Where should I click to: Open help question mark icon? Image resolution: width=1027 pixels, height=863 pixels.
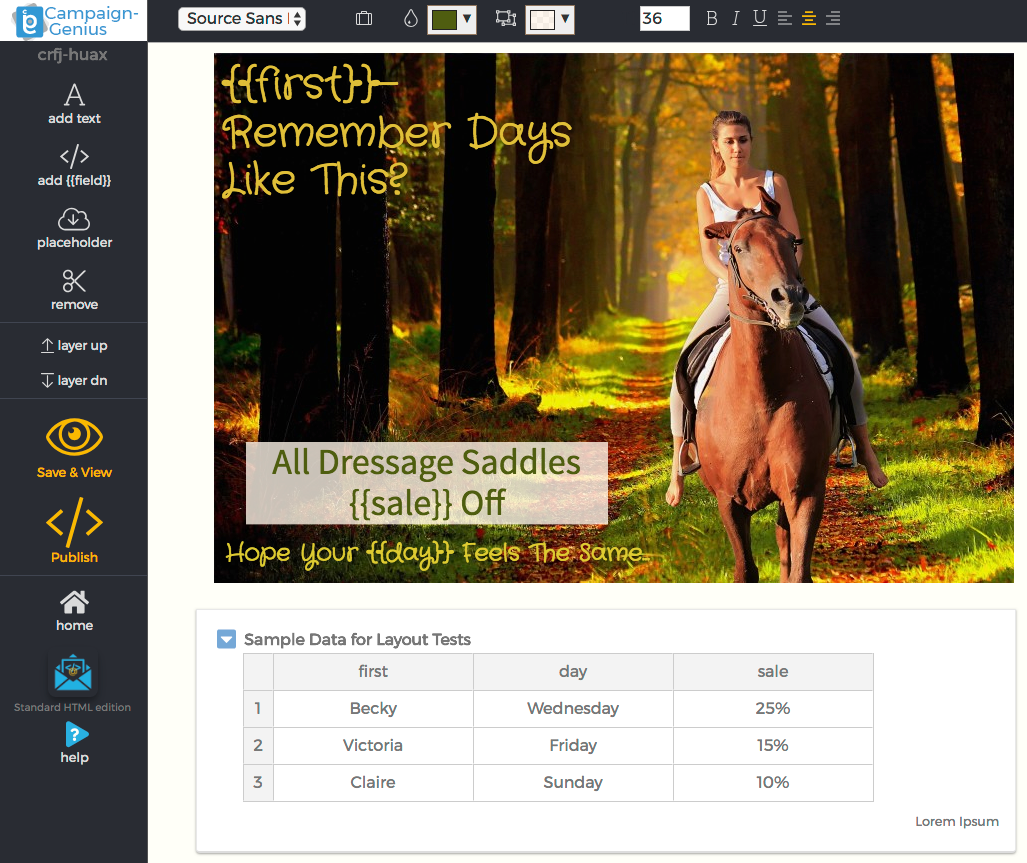point(76,734)
